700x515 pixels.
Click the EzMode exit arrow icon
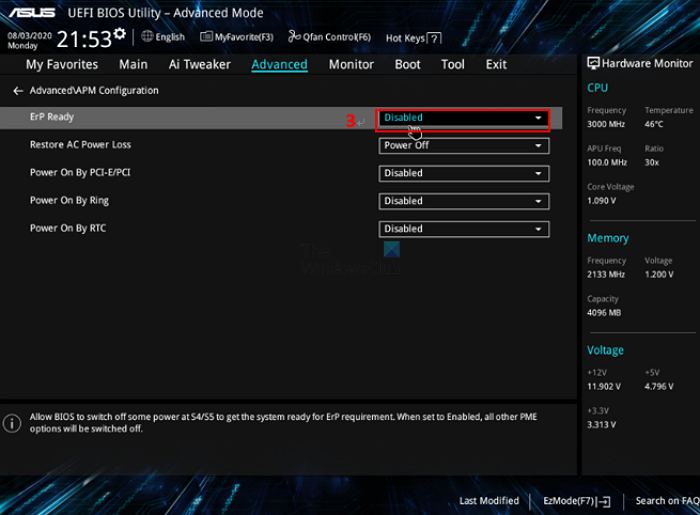(604, 502)
